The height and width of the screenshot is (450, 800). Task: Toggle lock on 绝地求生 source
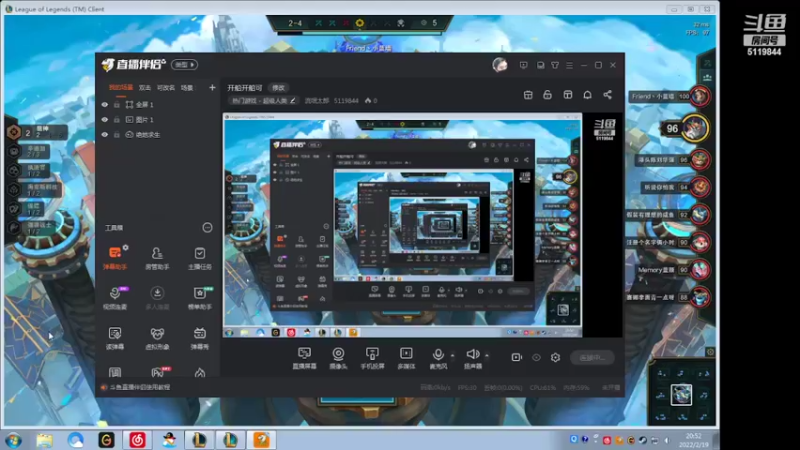(x=117, y=135)
